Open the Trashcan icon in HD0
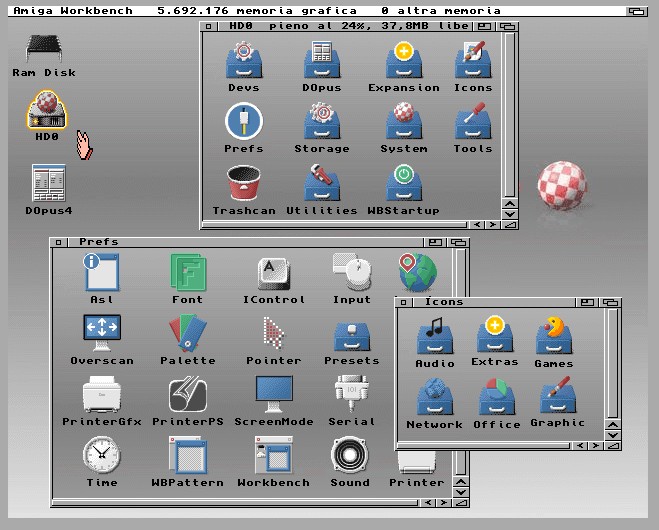Image resolution: width=659 pixels, height=530 pixels. click(x=243, y=185)
